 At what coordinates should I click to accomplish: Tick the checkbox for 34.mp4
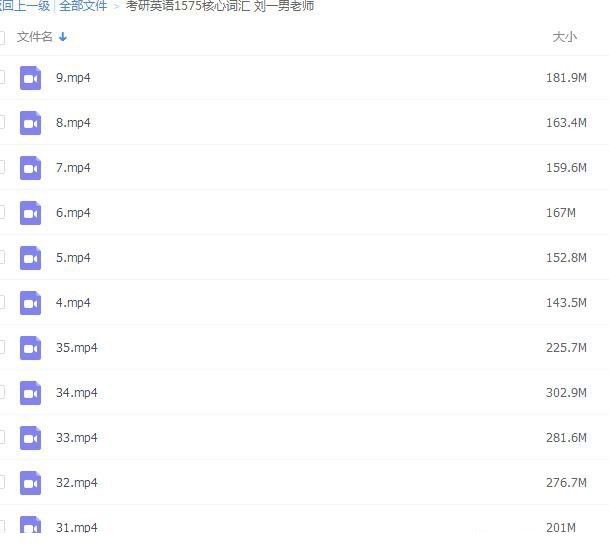pyautogui.click(x=2, y=393)
